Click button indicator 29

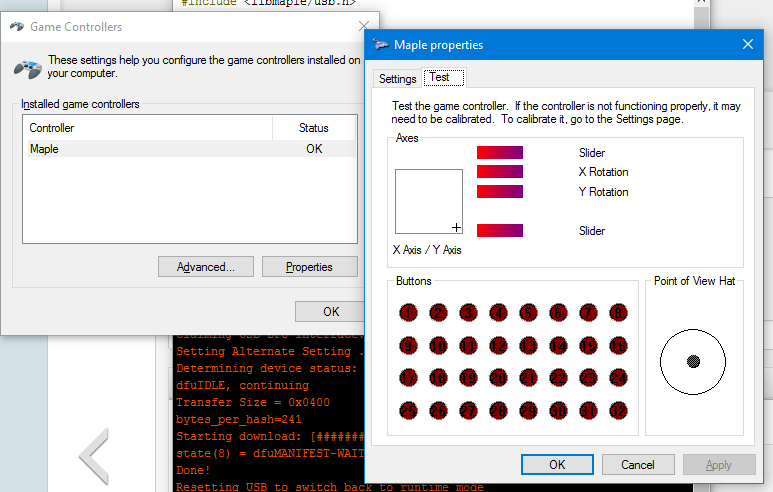pos(528,411)
